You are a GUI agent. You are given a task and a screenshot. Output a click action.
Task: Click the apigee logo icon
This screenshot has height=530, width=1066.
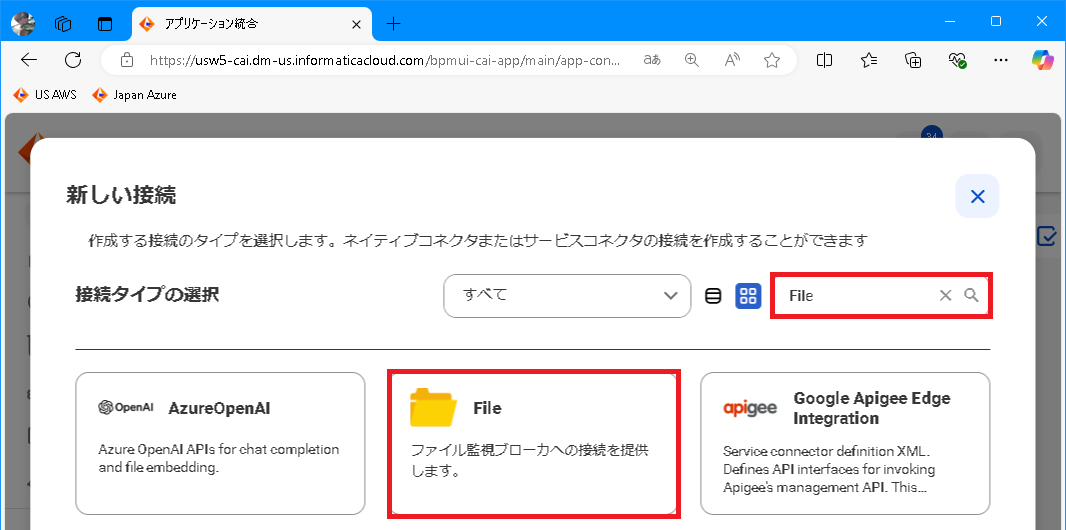(x=750, y=408)
